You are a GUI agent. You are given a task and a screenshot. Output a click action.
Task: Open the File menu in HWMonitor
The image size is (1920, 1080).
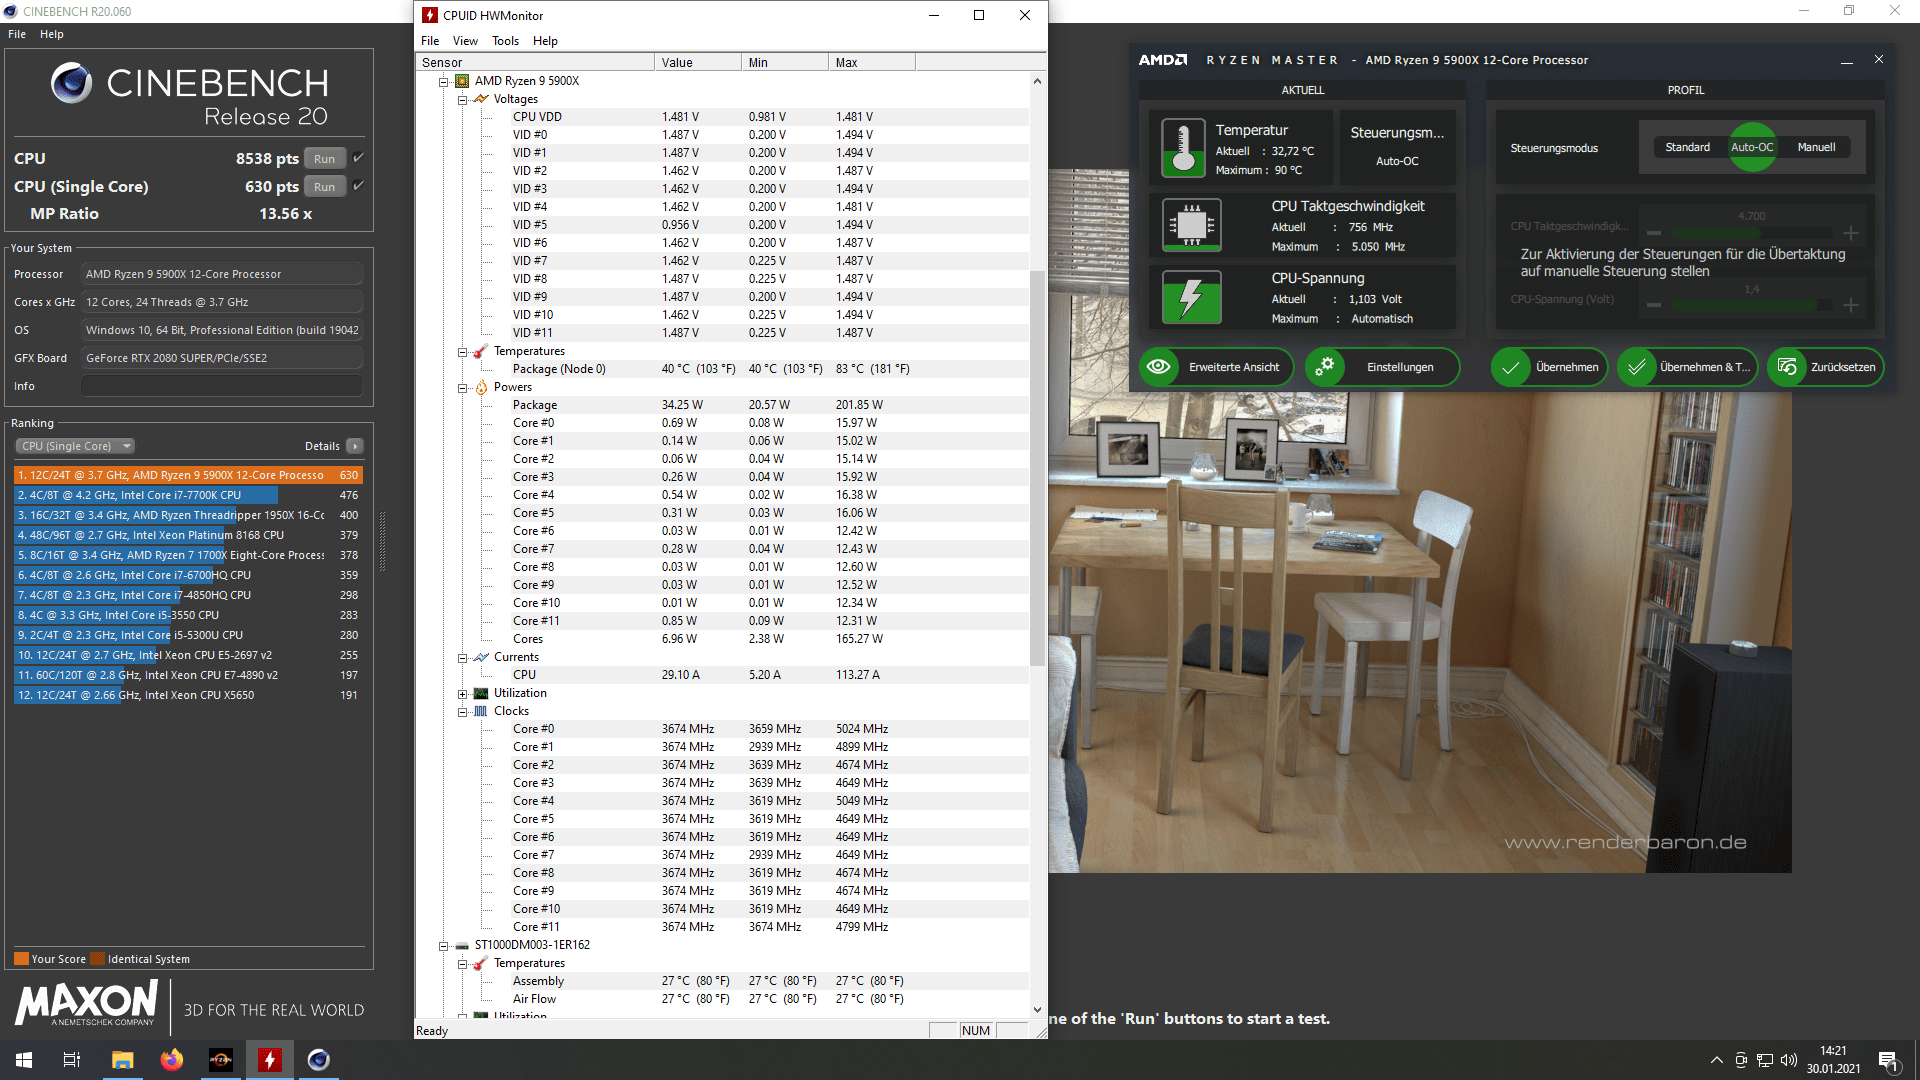tap(430, 41)
